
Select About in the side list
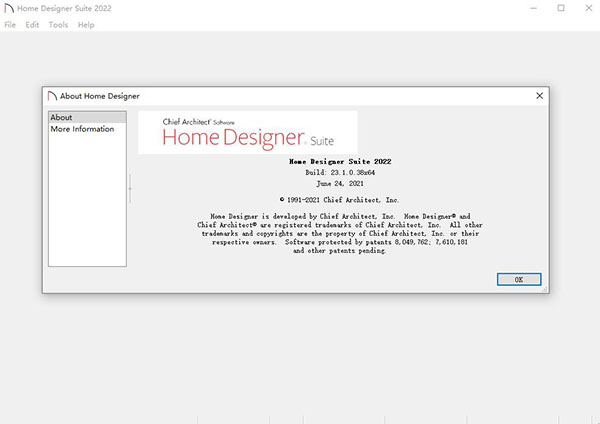tap(61, 118)
